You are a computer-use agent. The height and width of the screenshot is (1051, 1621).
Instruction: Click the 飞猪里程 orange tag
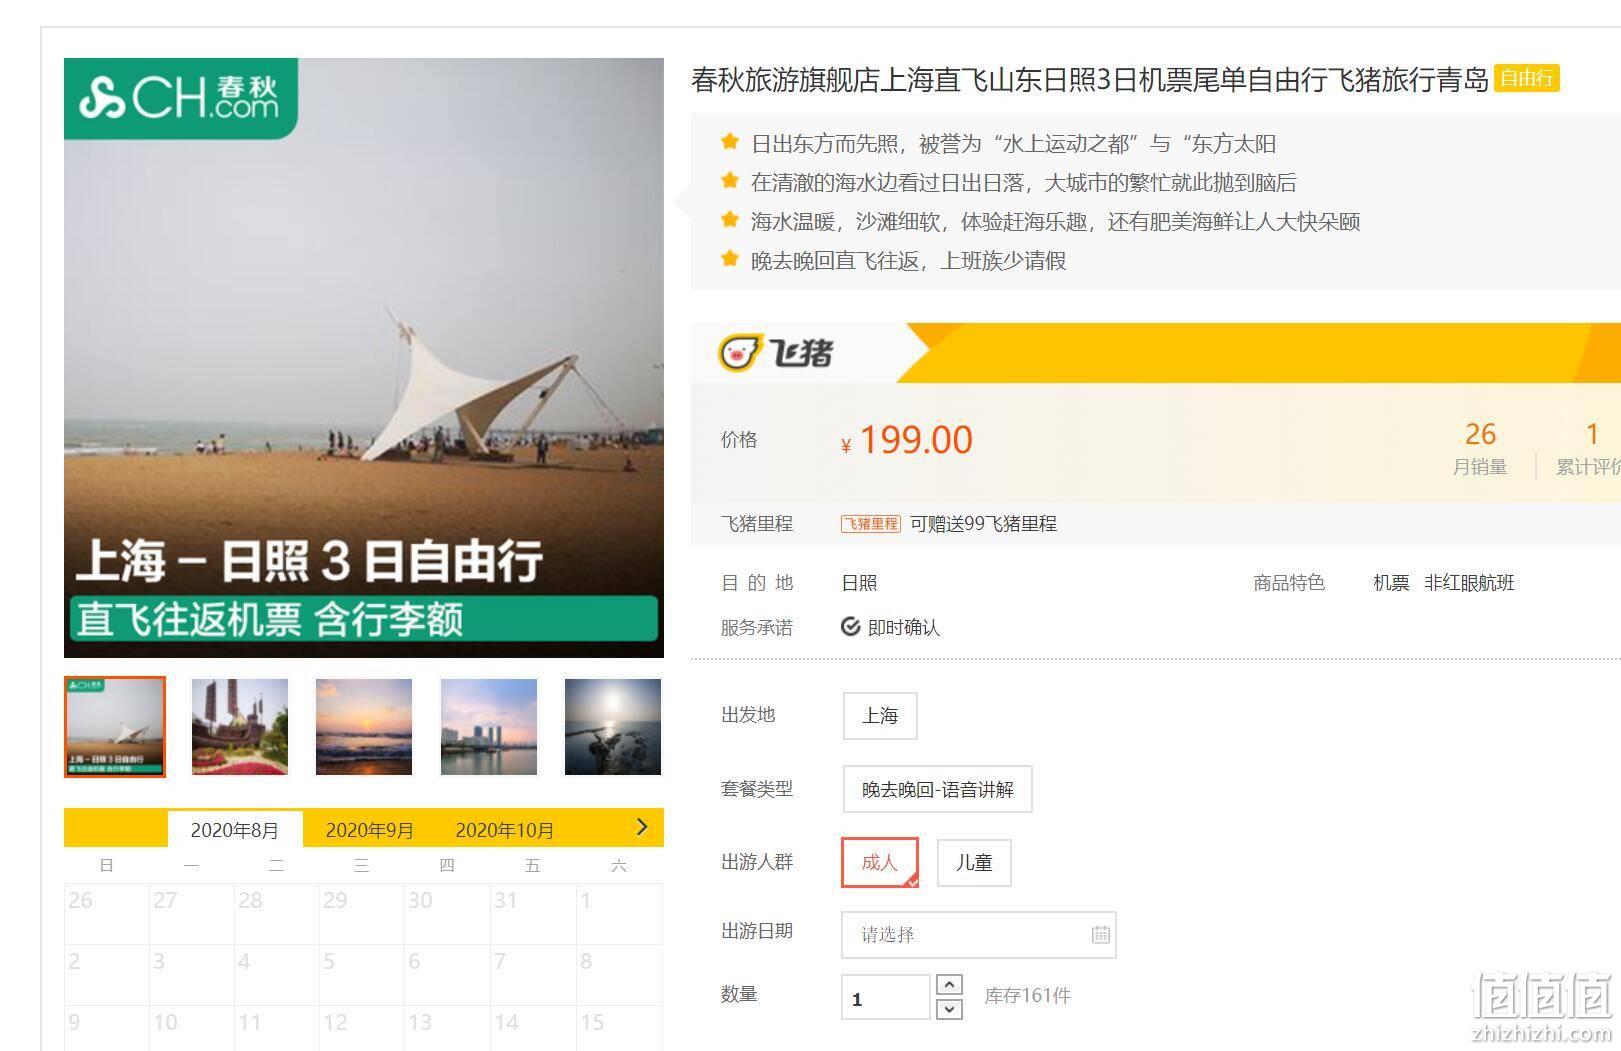[x=870, y=523]
